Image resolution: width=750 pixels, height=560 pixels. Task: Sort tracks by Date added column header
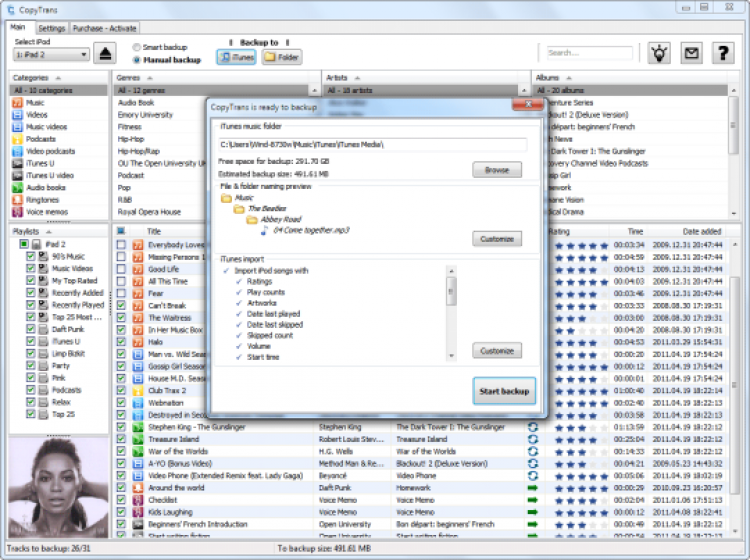click(702, 231)
